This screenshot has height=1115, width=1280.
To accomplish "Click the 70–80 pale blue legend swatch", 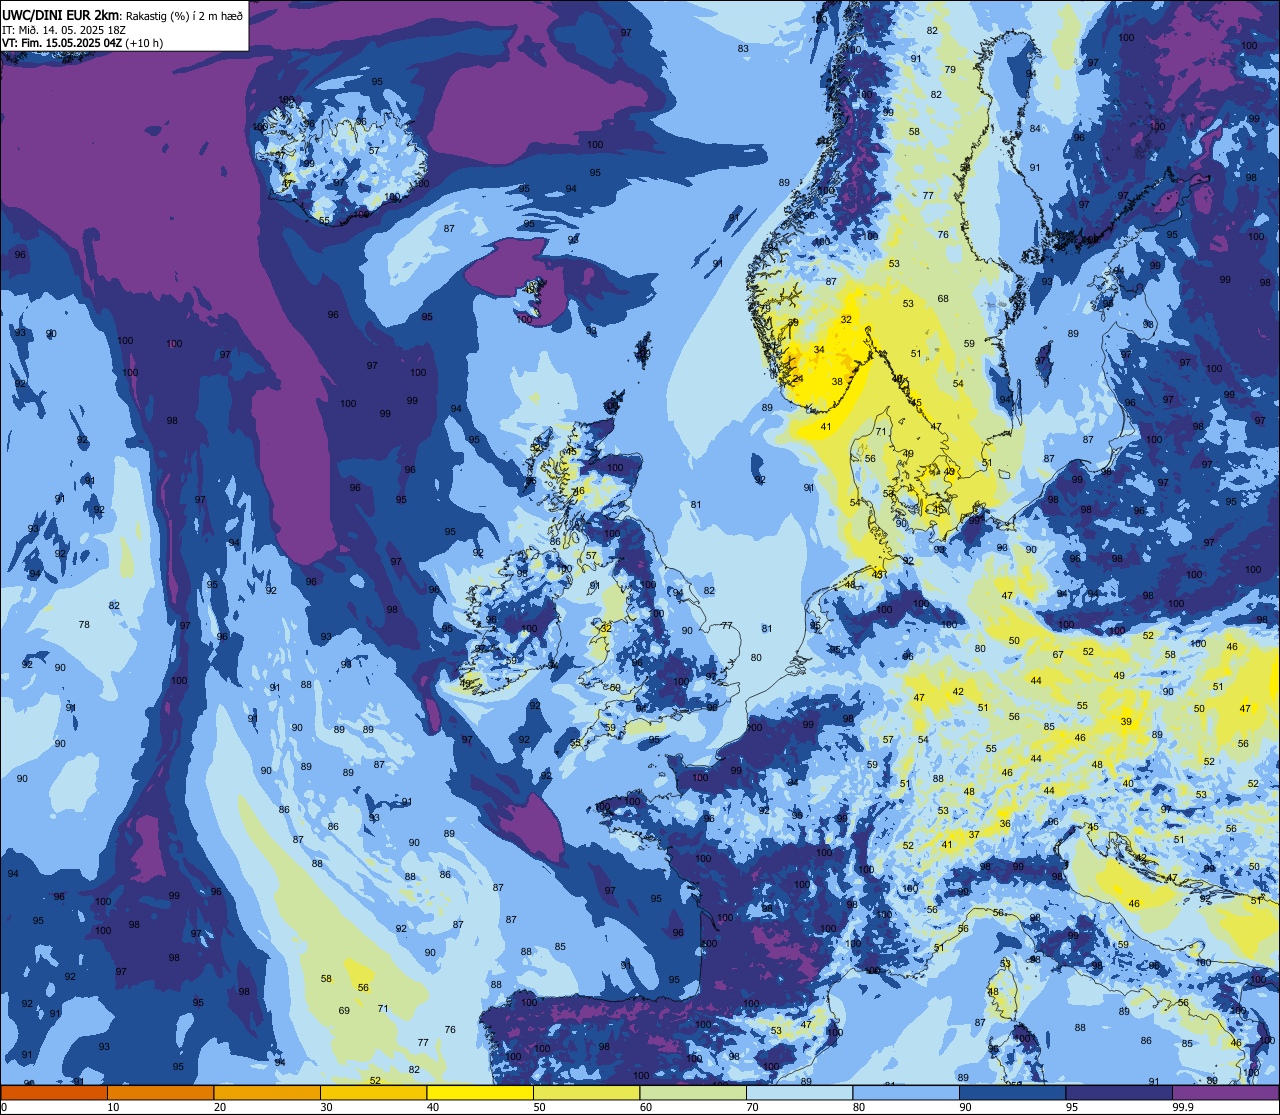I will coord(799,1092).
